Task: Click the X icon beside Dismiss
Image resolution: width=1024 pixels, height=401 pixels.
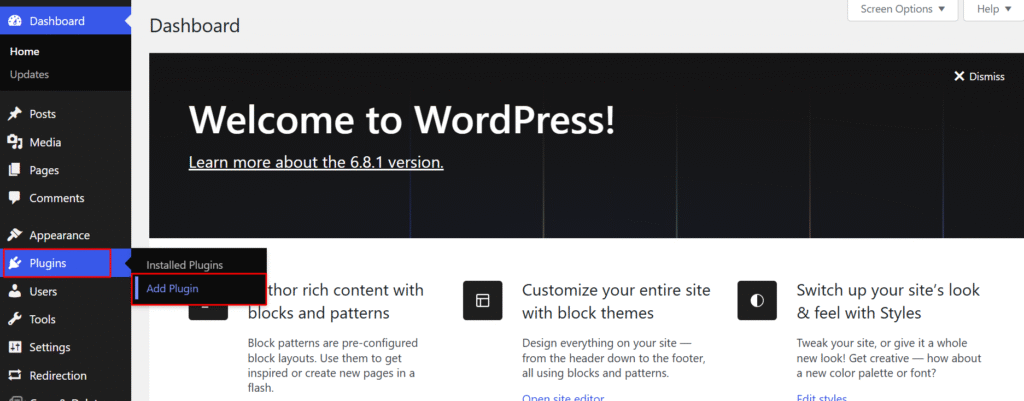Action: [x=959, y=76]
